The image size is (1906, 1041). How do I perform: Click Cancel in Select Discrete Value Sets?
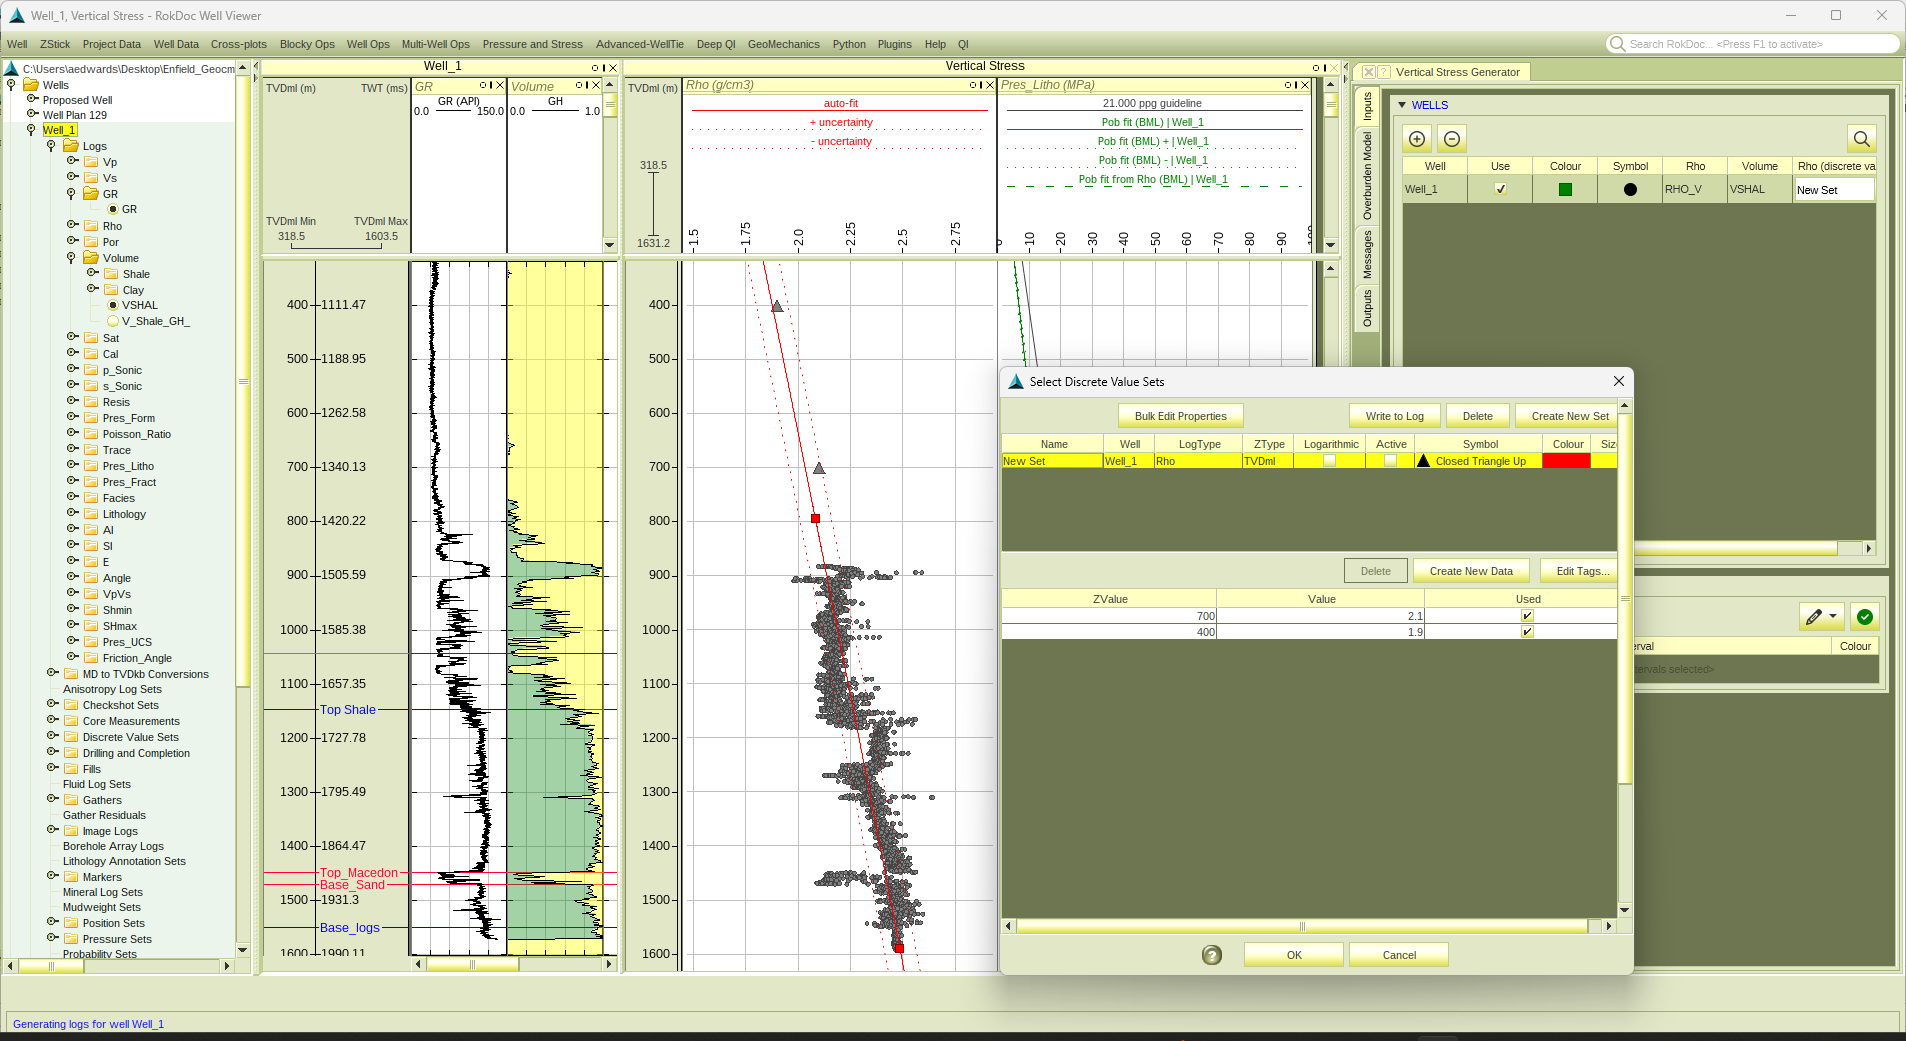(x=1399, y=955)
